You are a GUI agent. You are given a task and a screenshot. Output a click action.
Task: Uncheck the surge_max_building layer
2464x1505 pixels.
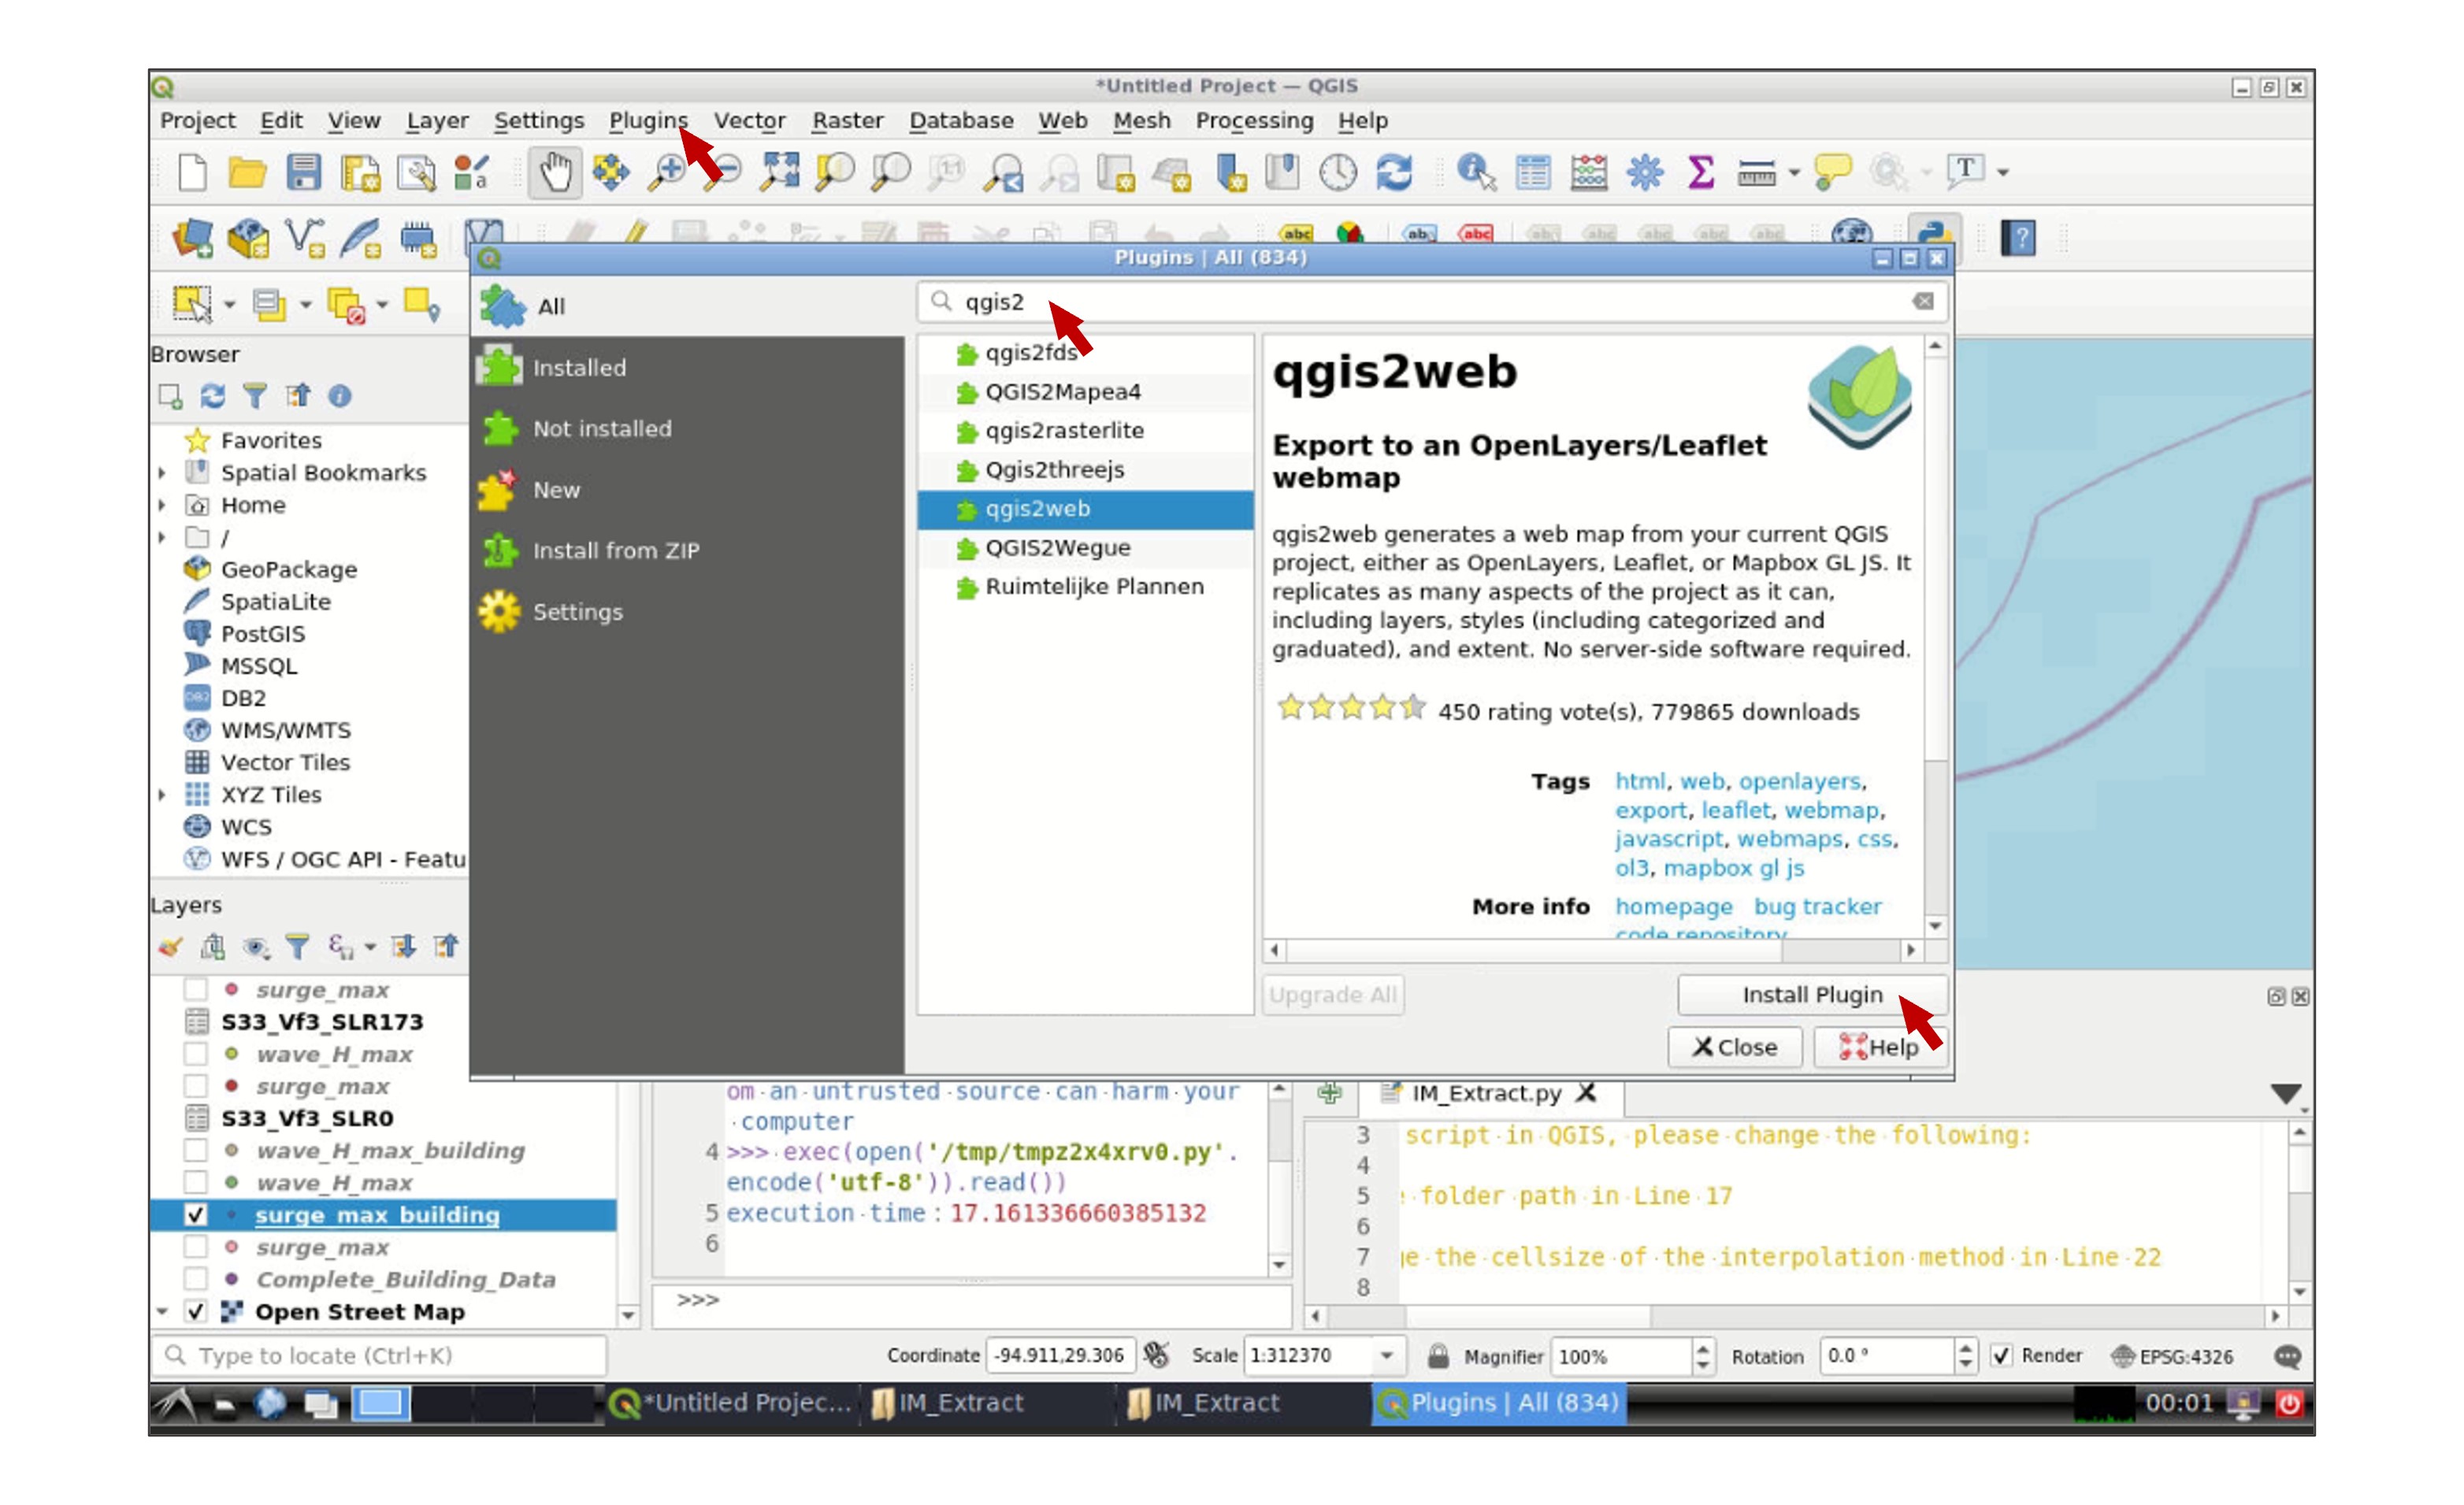(196, 1214)
